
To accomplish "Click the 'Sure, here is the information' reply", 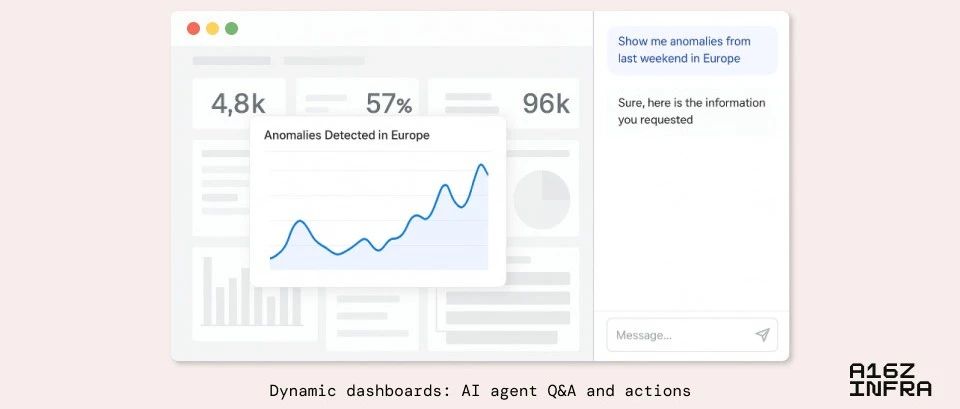I will pos(691,111).
